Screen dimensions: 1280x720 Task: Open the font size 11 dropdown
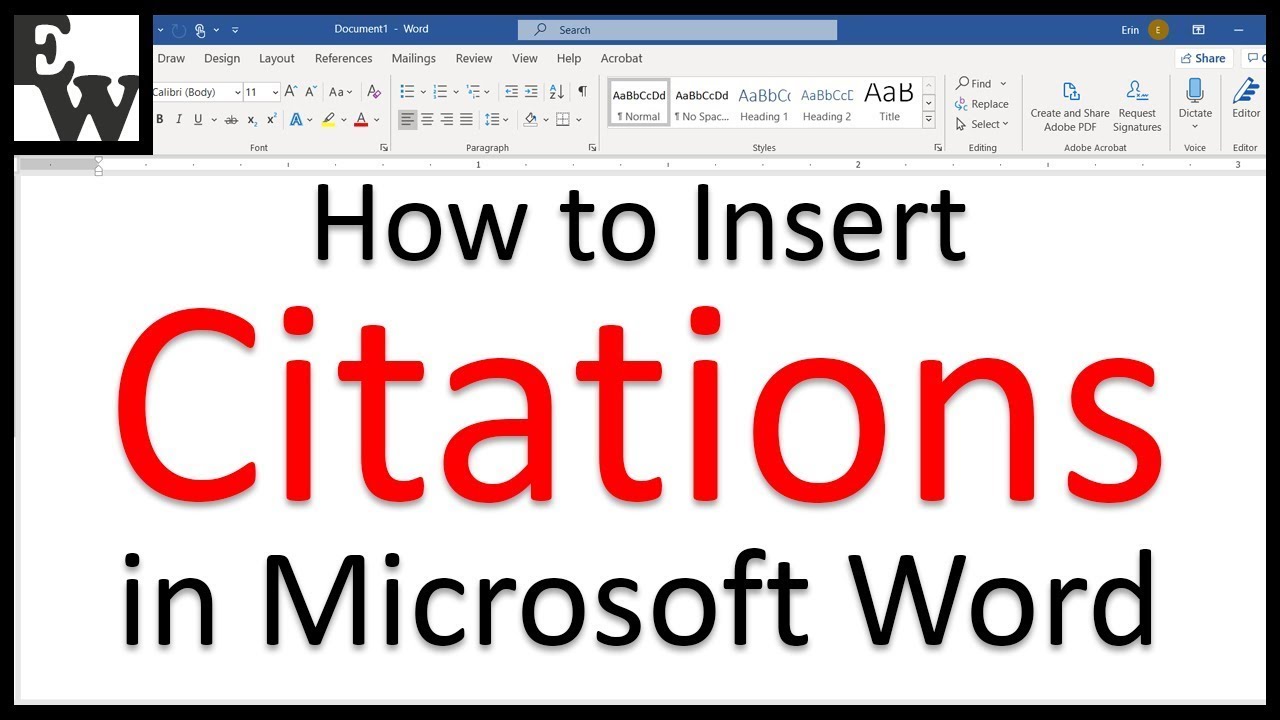coord(275,92)
